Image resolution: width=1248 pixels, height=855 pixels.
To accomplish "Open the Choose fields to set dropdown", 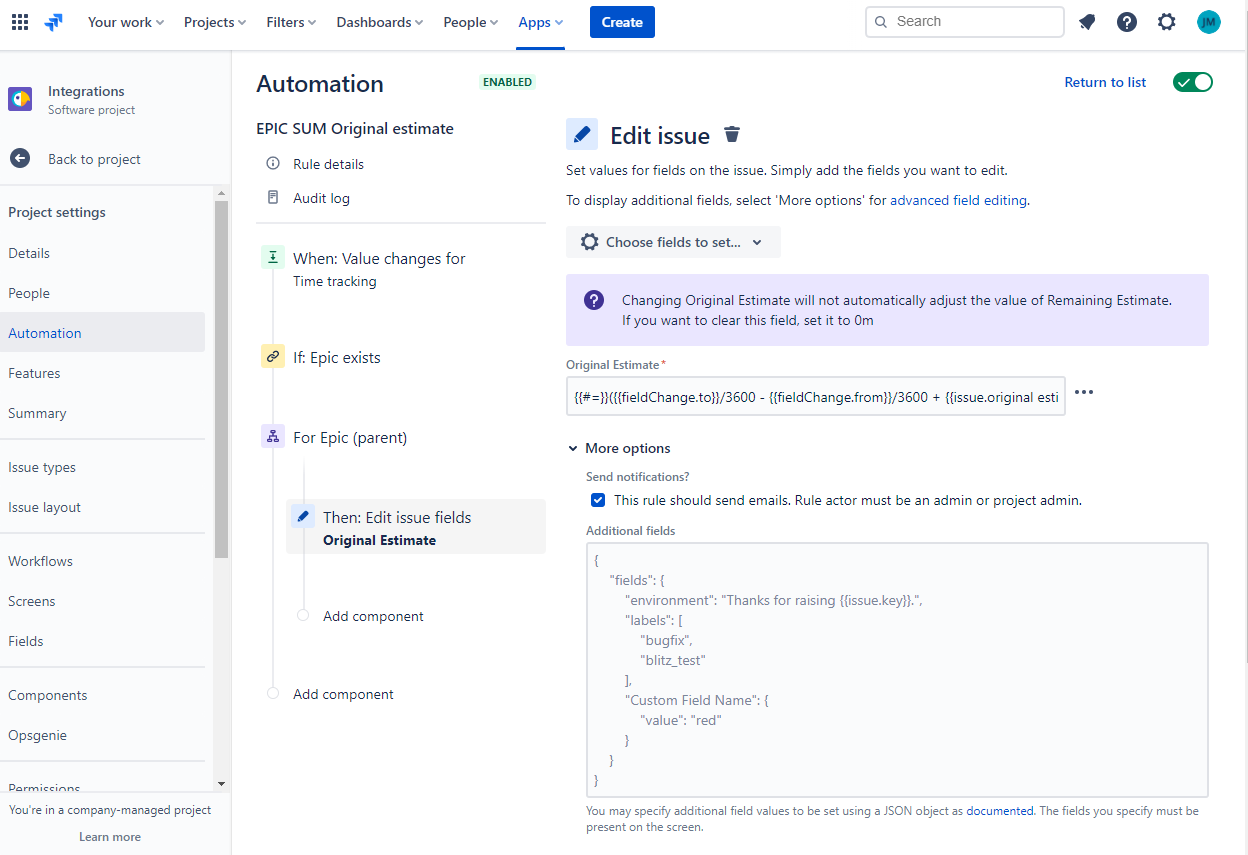I will [x=673, y=242].
